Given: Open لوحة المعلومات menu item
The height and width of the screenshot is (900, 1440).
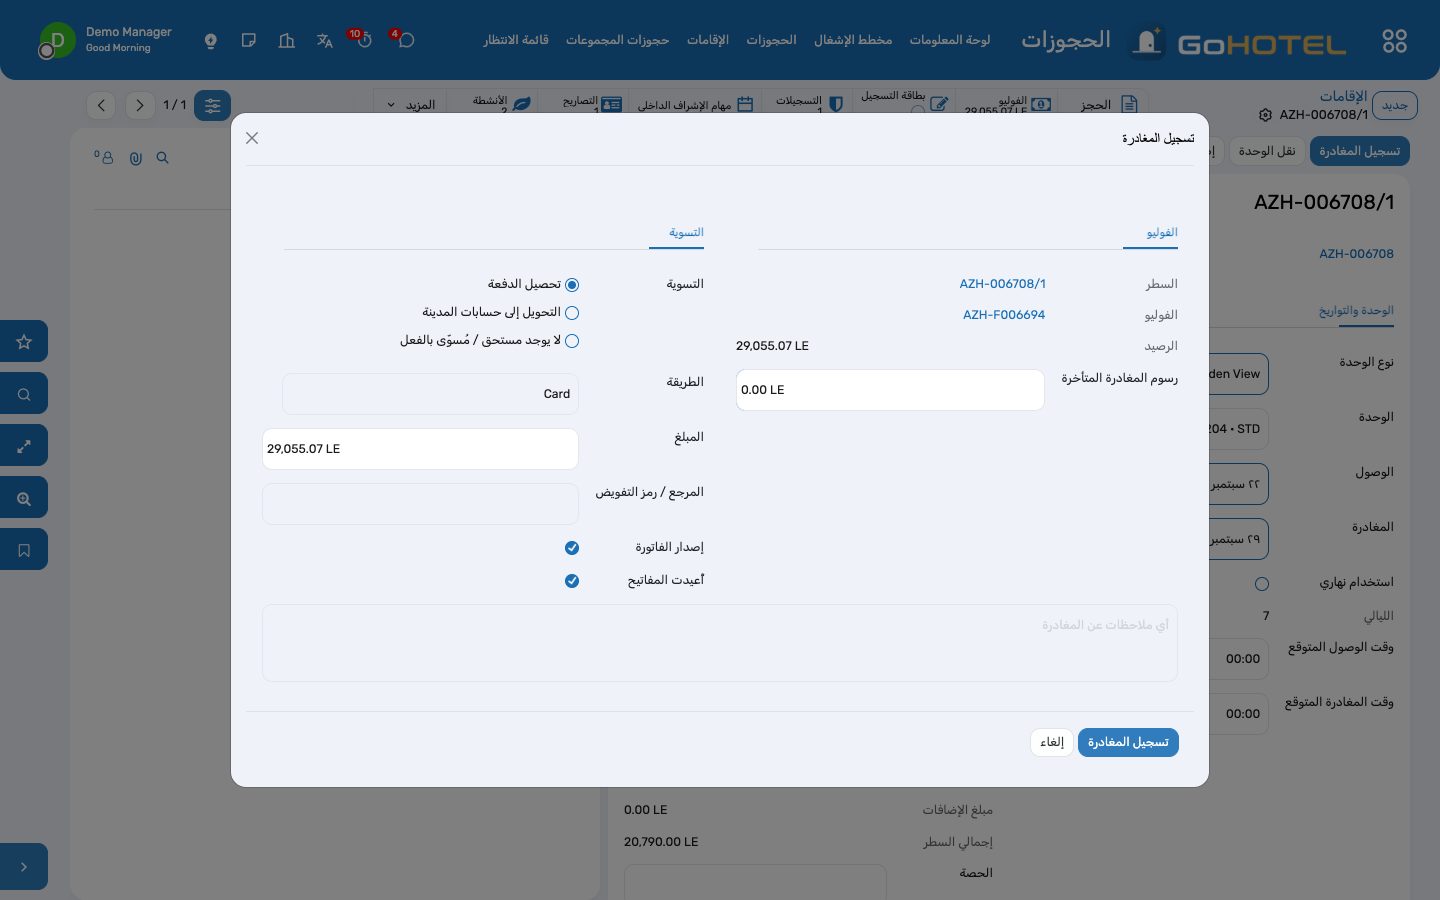Looking at the screenshot, I should point(949,40).
